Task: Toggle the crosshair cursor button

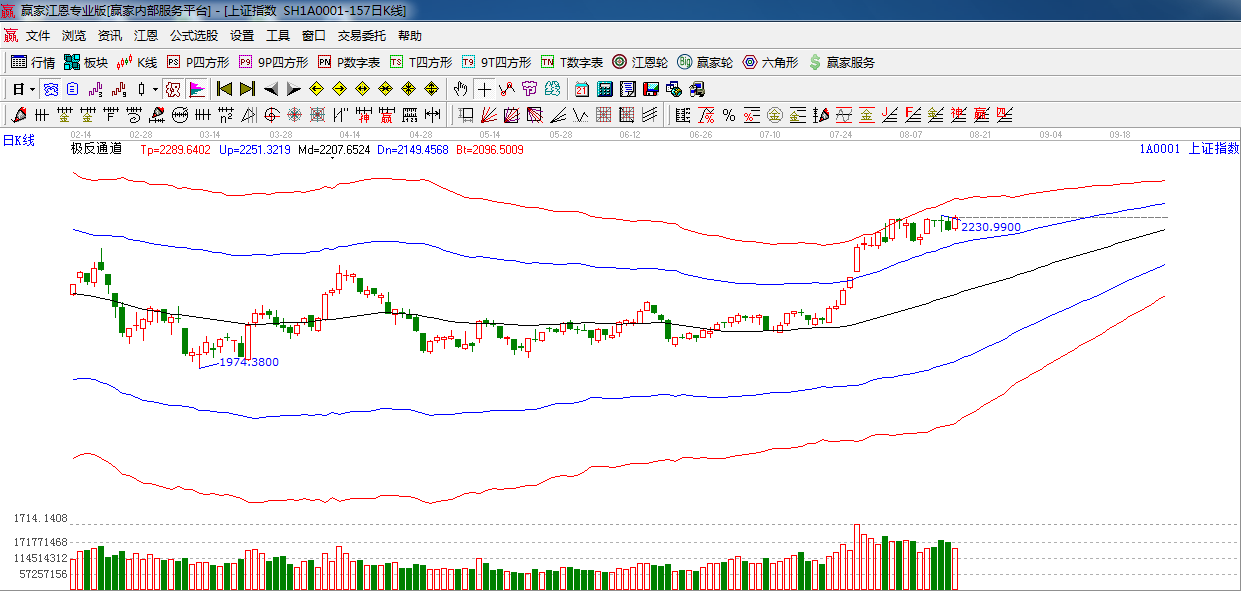Action: pyautogui.click(x=484, y=89)
